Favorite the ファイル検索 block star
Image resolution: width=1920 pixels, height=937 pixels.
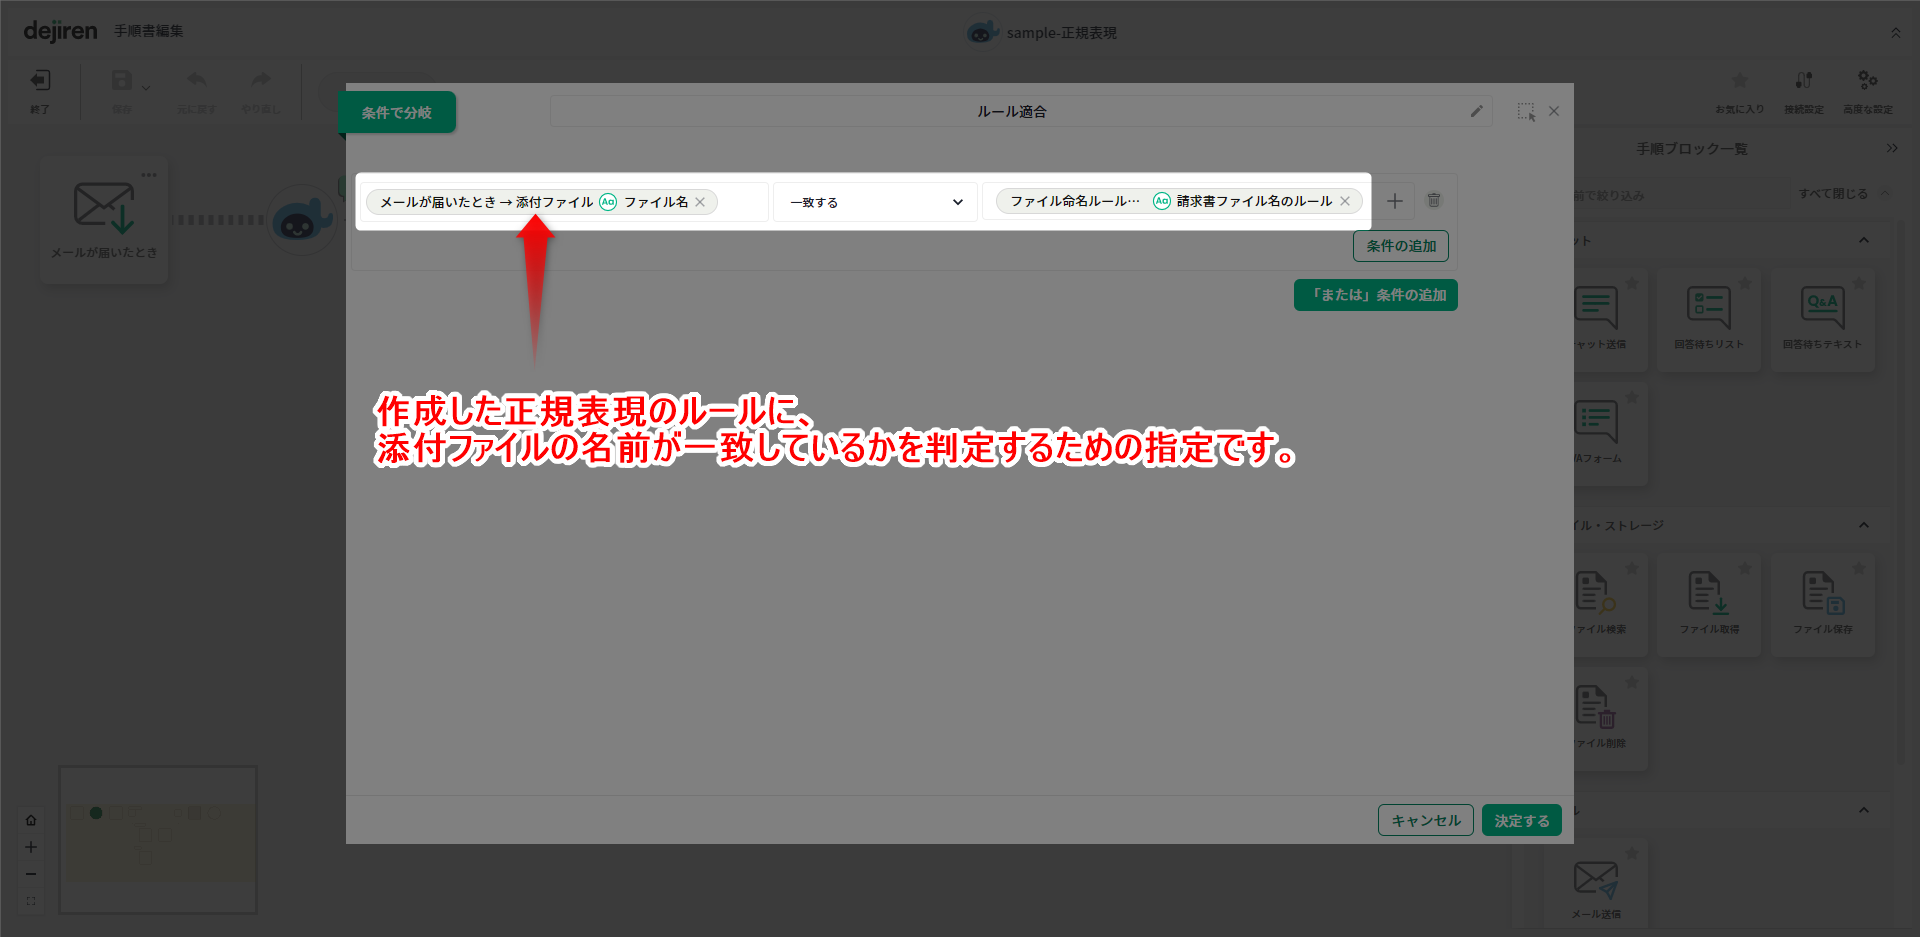(1632, 568)
